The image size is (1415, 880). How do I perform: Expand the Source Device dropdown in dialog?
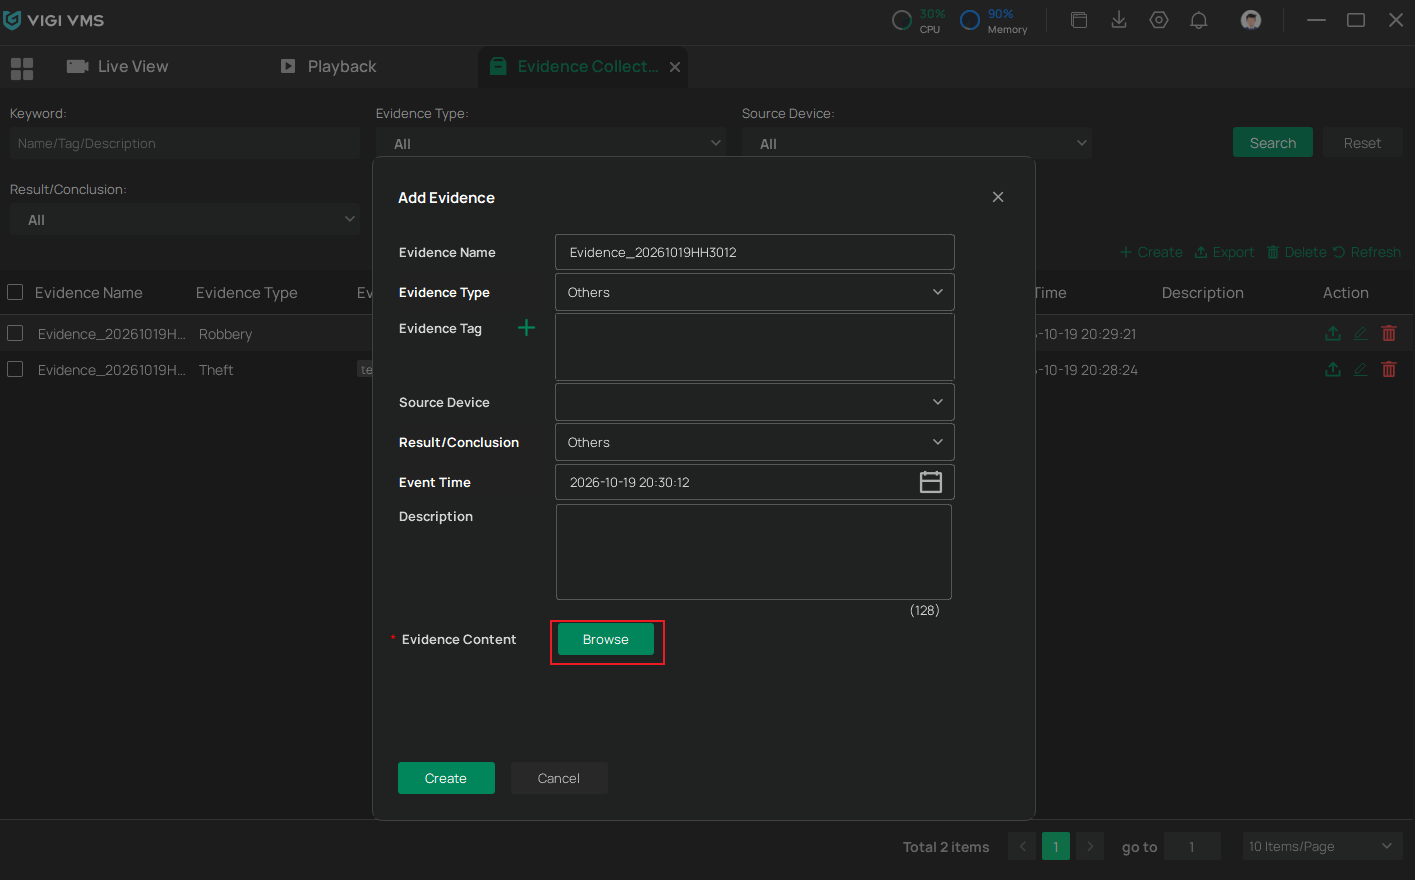point(755,402)
